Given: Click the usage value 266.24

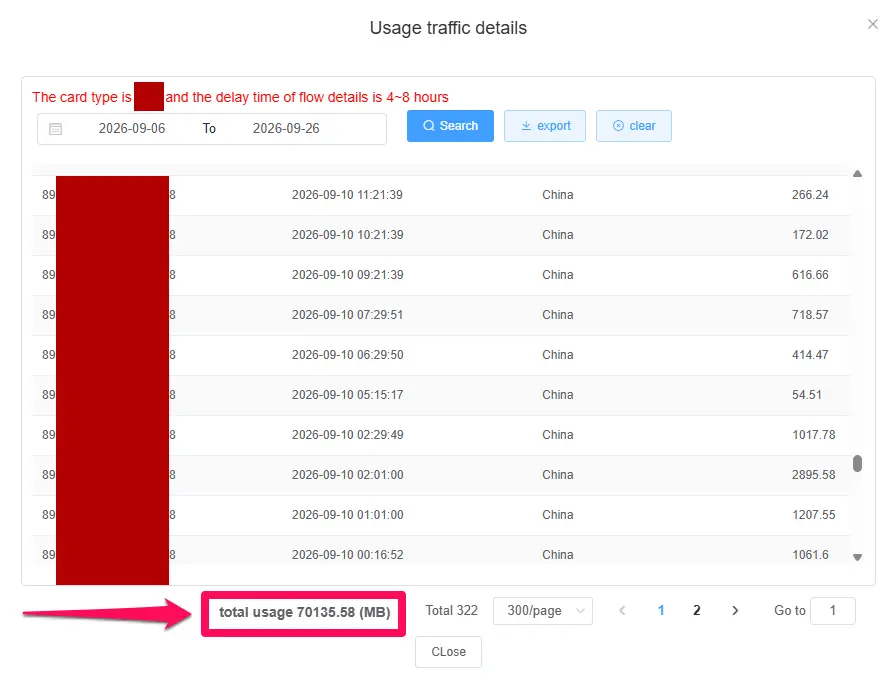Looking at the screenshot, I should [810, 195].
